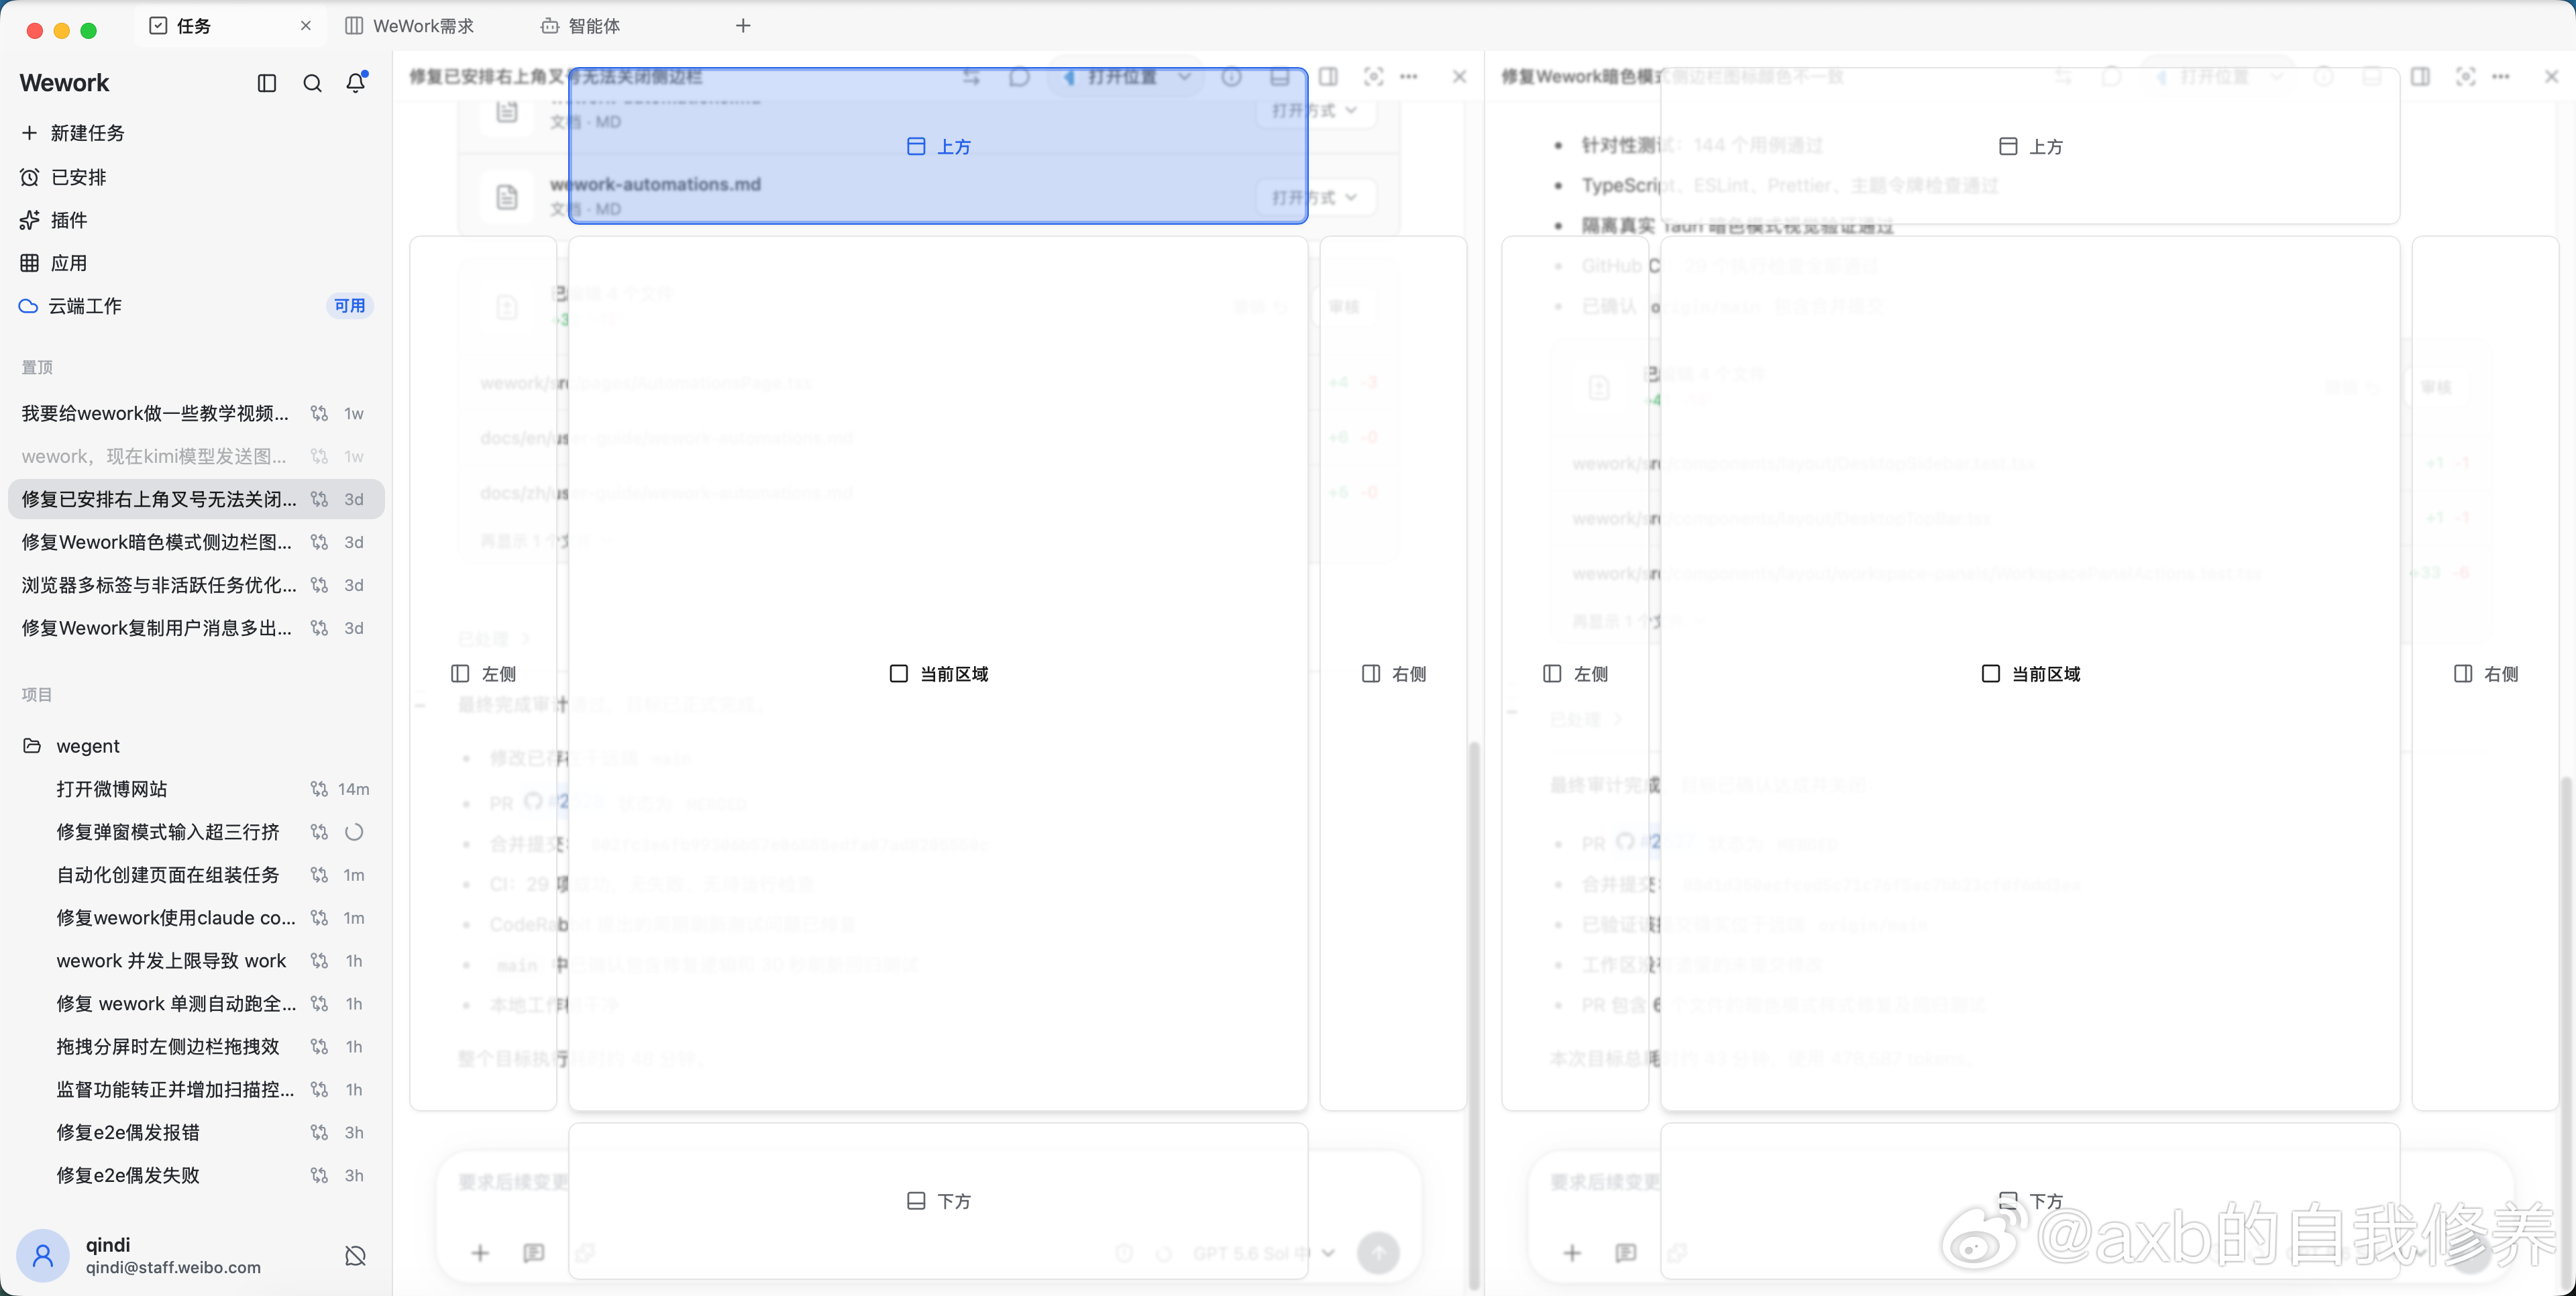The width and height of the screenshot is (2576, 1296).
Task: Close the 修复Wework暗色模式 pane
Action: (x=2551, y=77)
